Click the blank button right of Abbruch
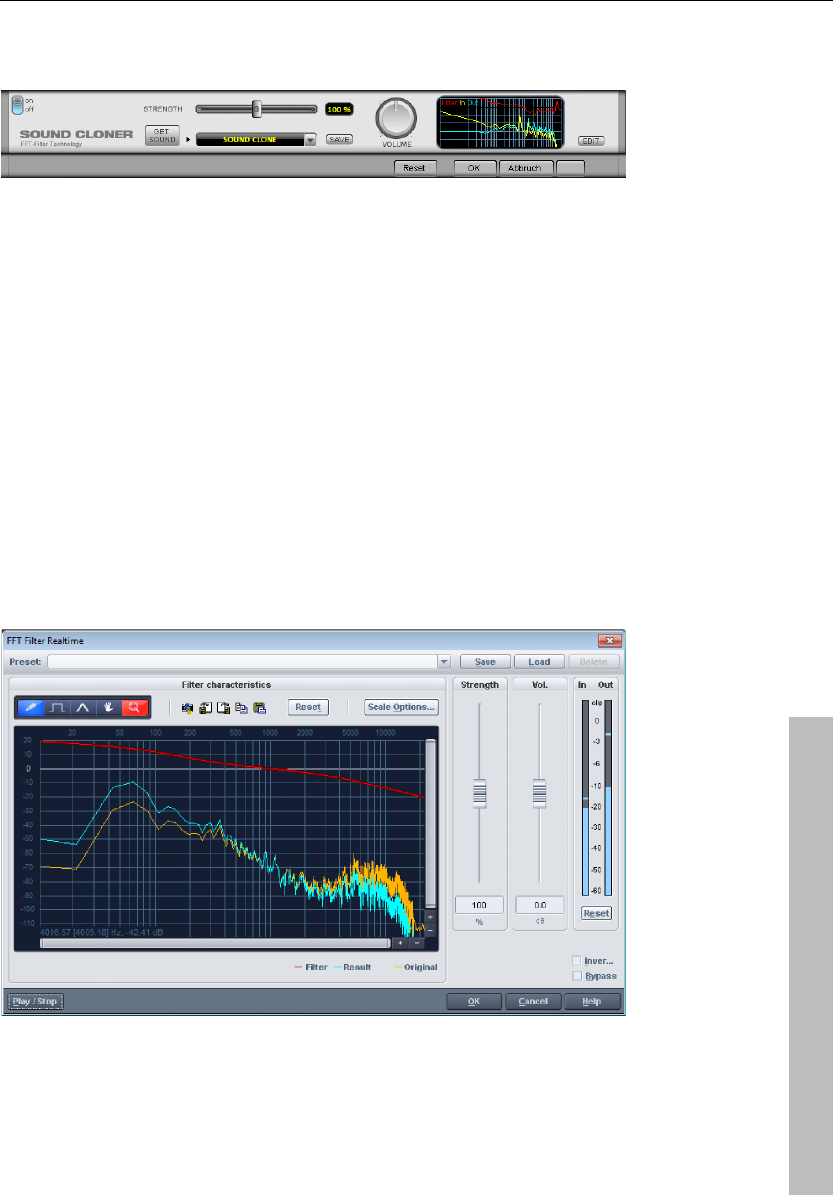The image size is (833, 1195). pos(571,168)
